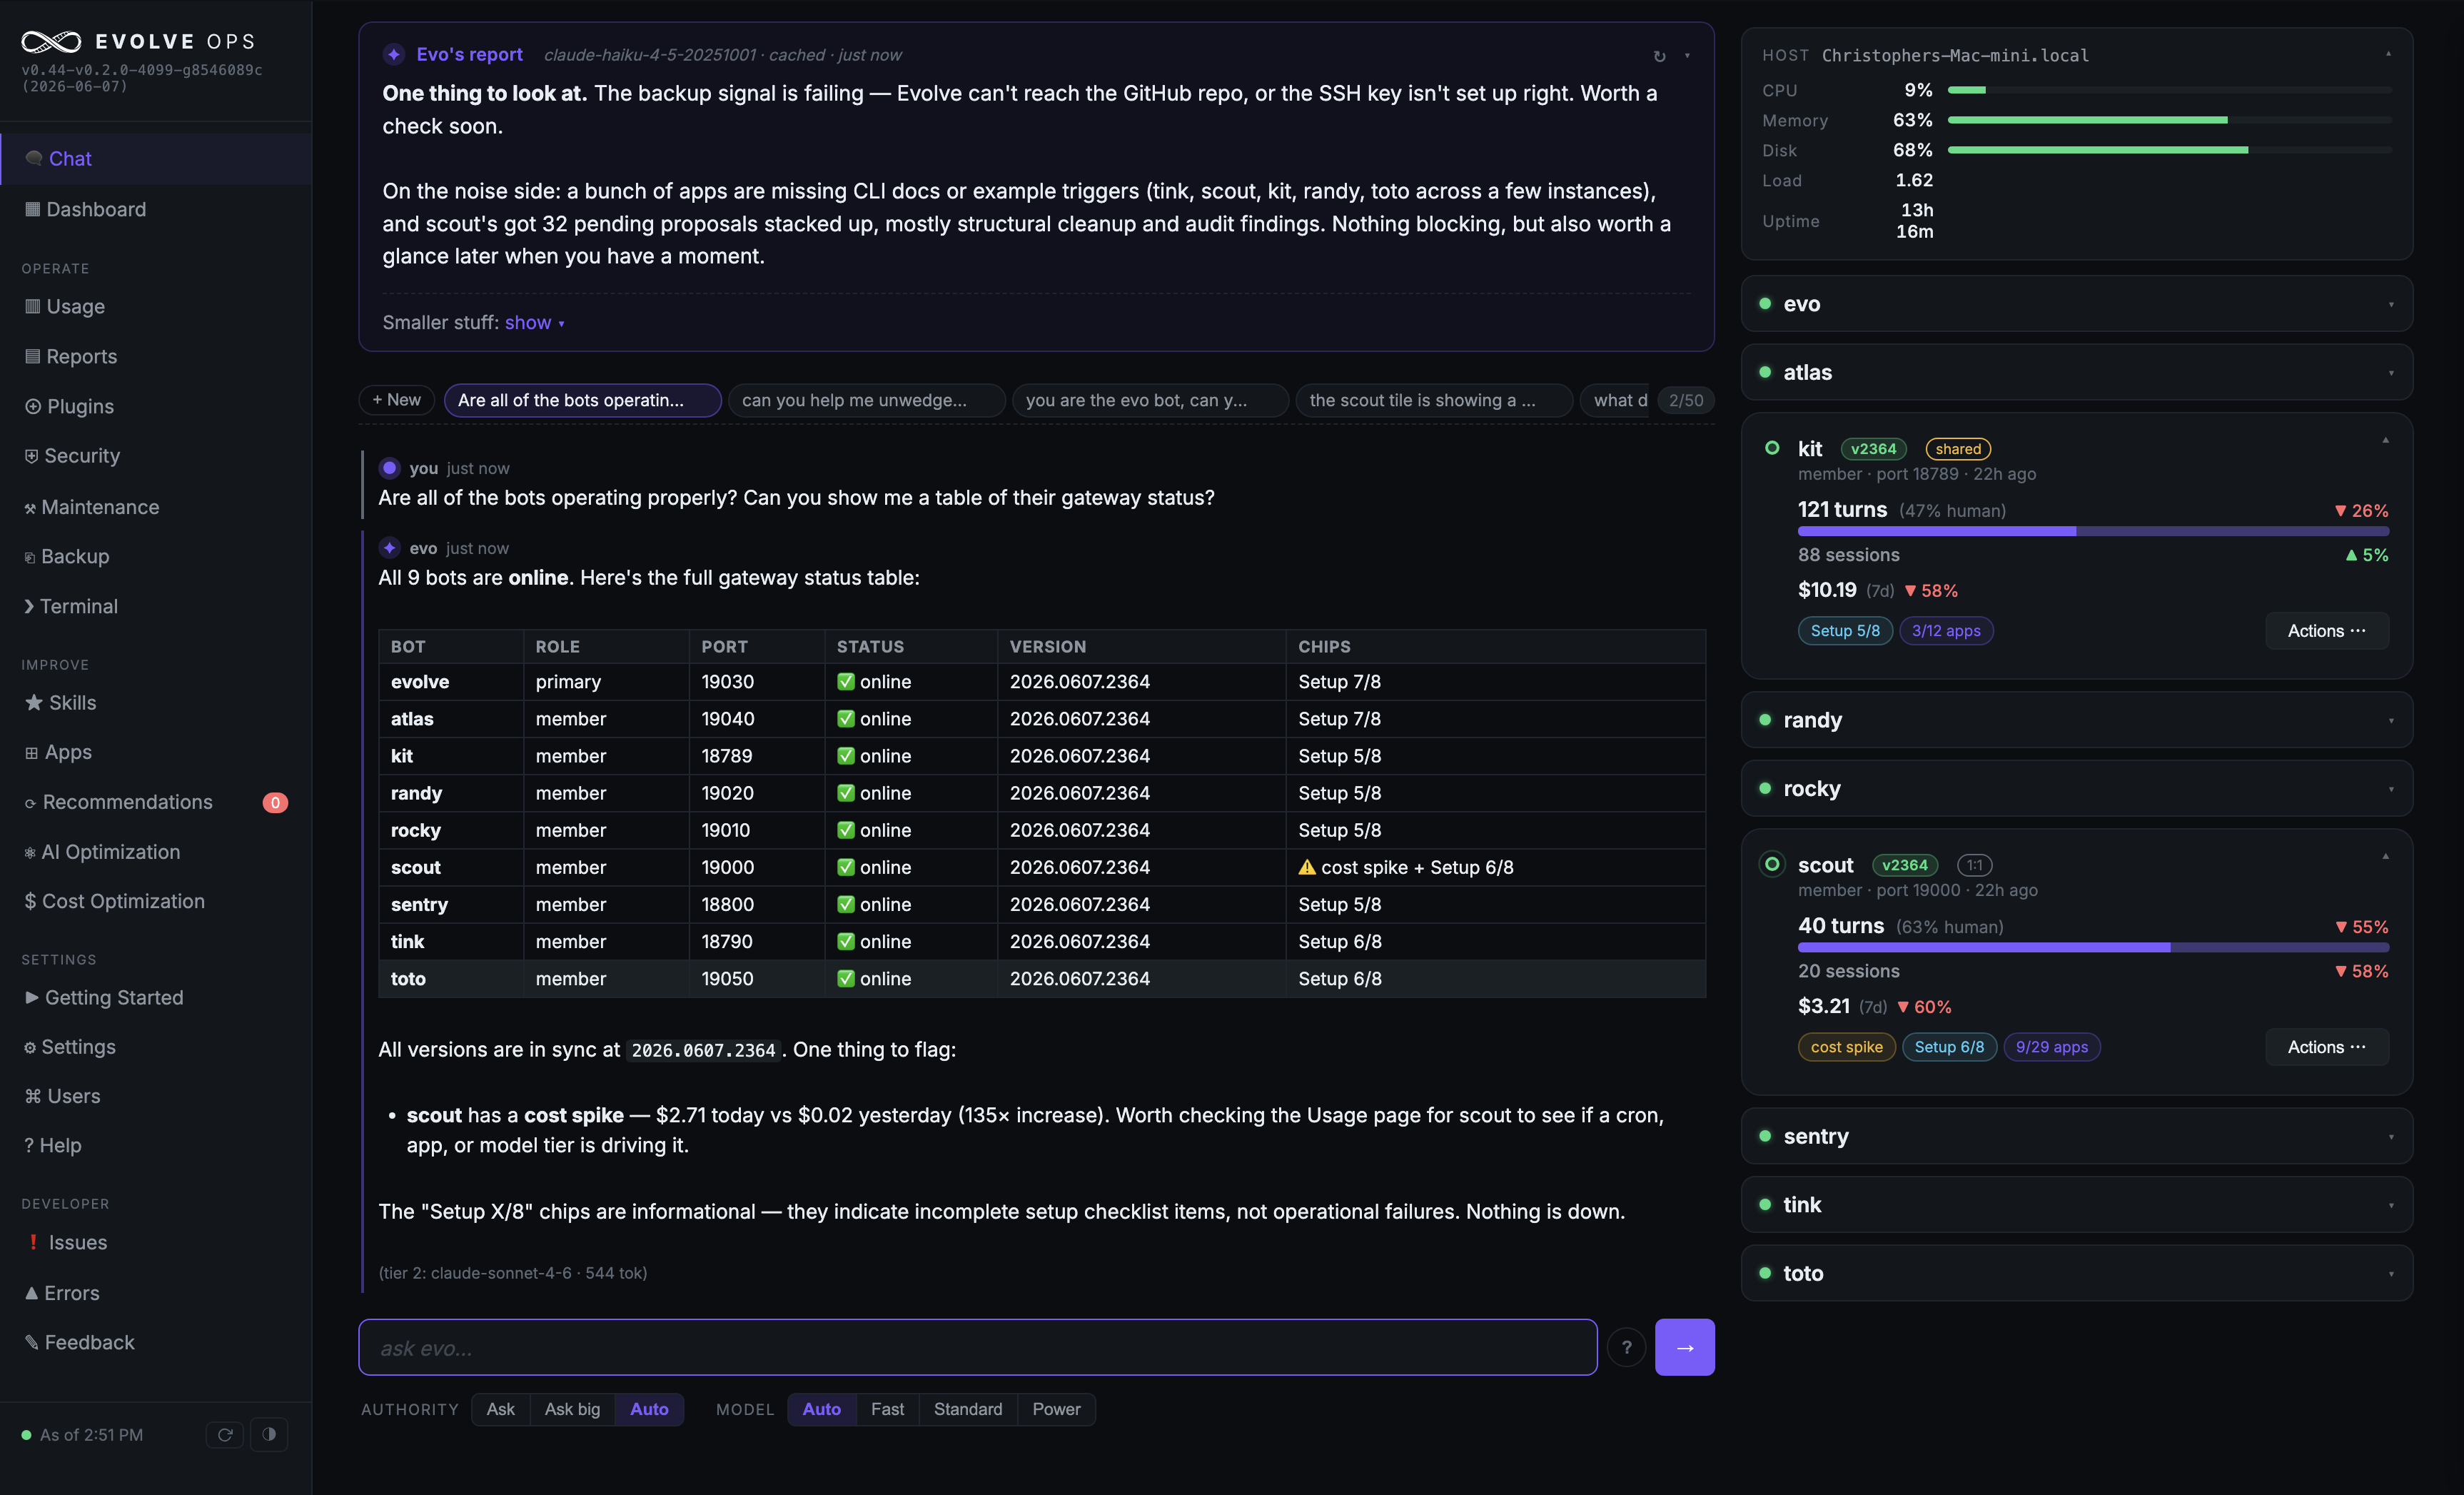Image resolution: width=2464 pixels, height=1495 pixels.
Task: Switch to the 'can you help me unwedge' chat
Action: point(866,400)
